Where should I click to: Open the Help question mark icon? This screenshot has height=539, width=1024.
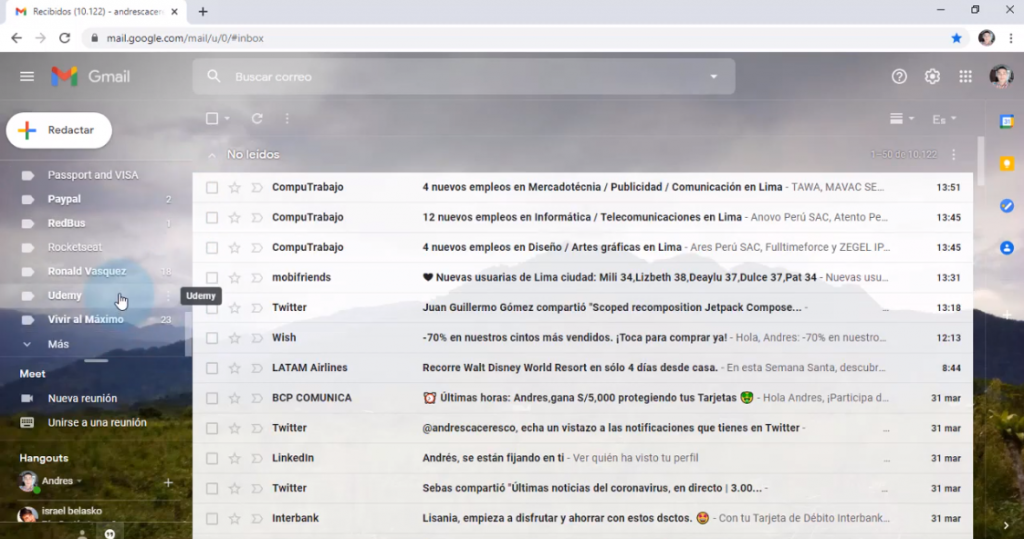tap(899, 77)
